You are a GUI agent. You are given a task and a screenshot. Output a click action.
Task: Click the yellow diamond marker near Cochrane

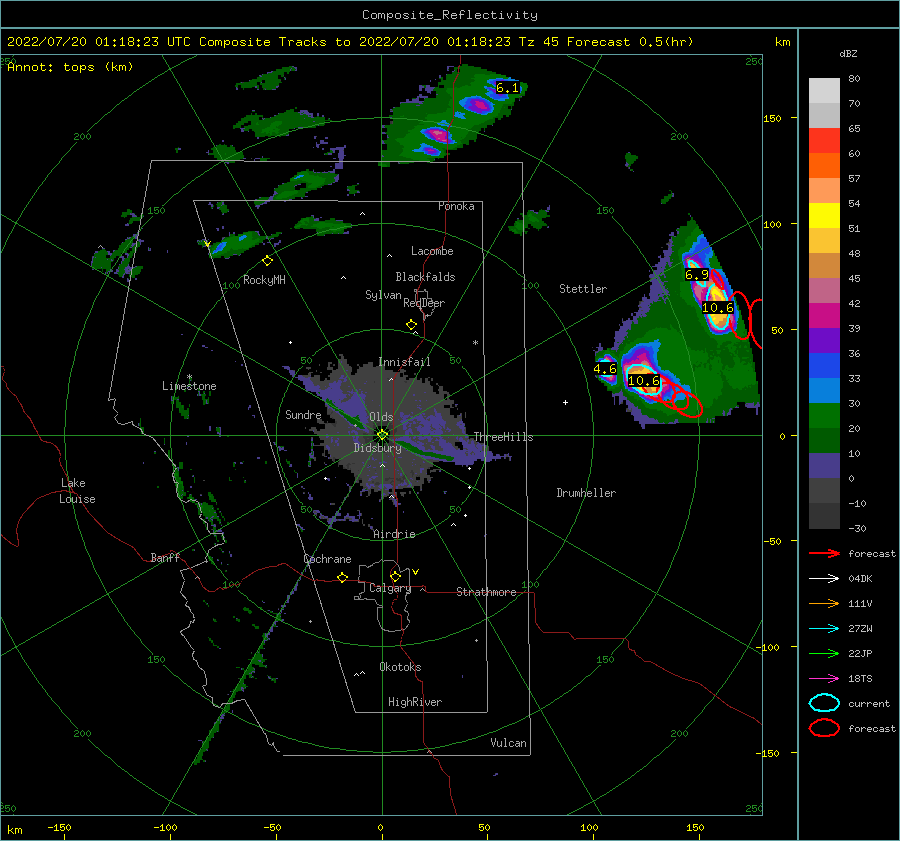click(x=342, y=578)
